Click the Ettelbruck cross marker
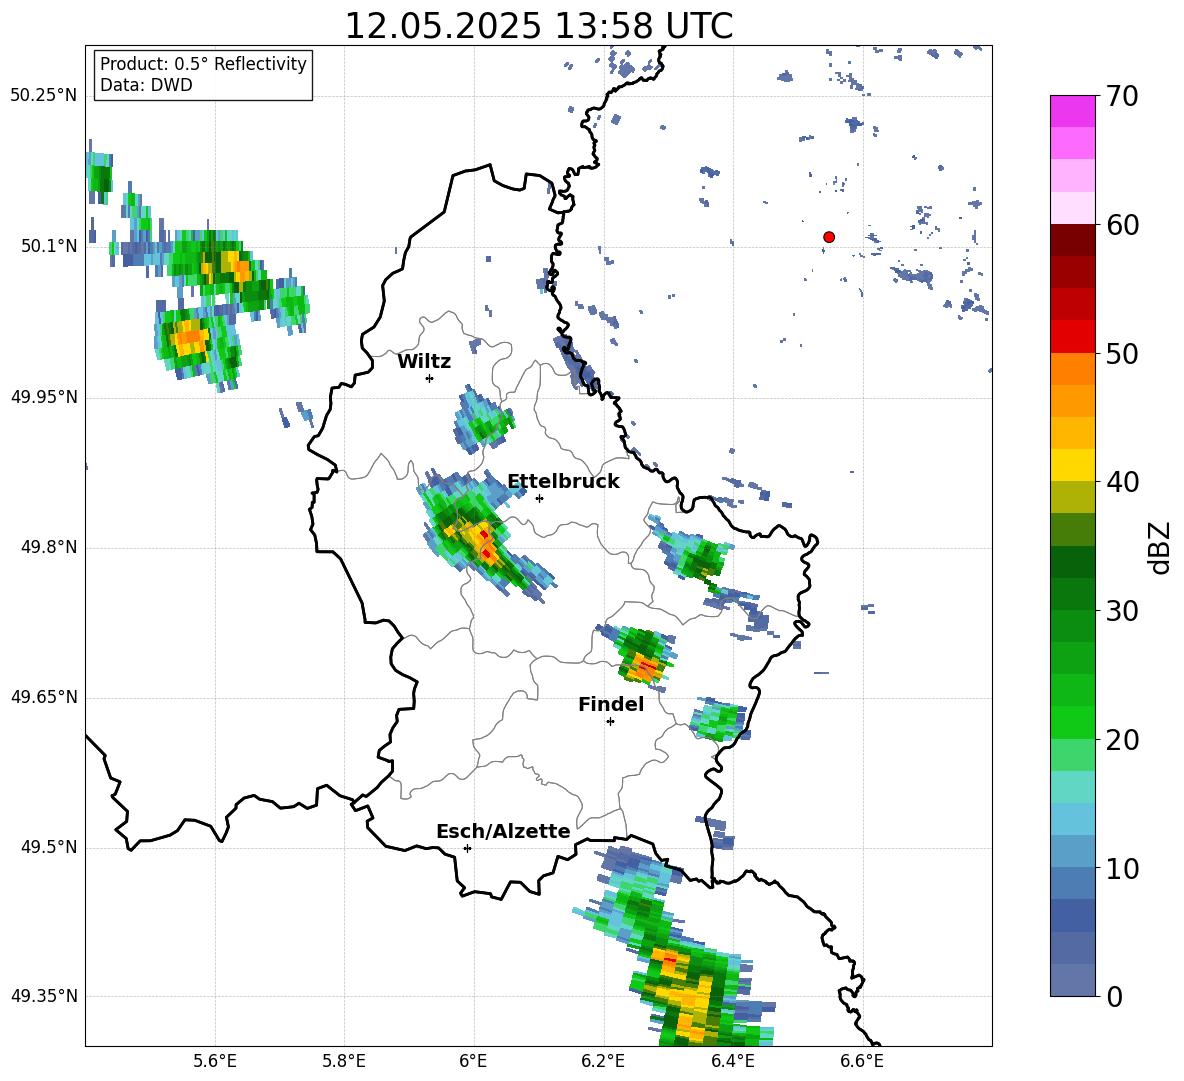Image resolution: width=1184 pixels, height=1081 pixels. [539, 498]
